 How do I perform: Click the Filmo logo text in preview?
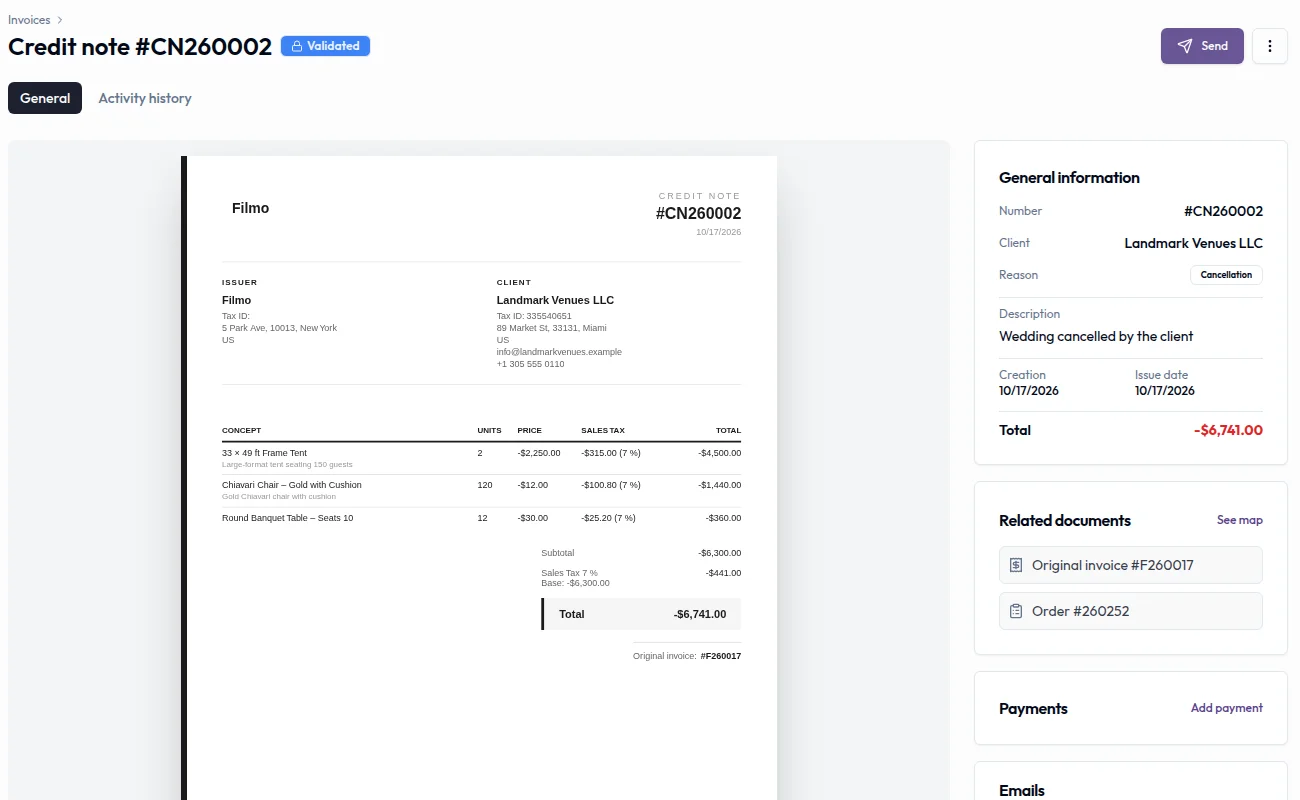coord(250,208)
